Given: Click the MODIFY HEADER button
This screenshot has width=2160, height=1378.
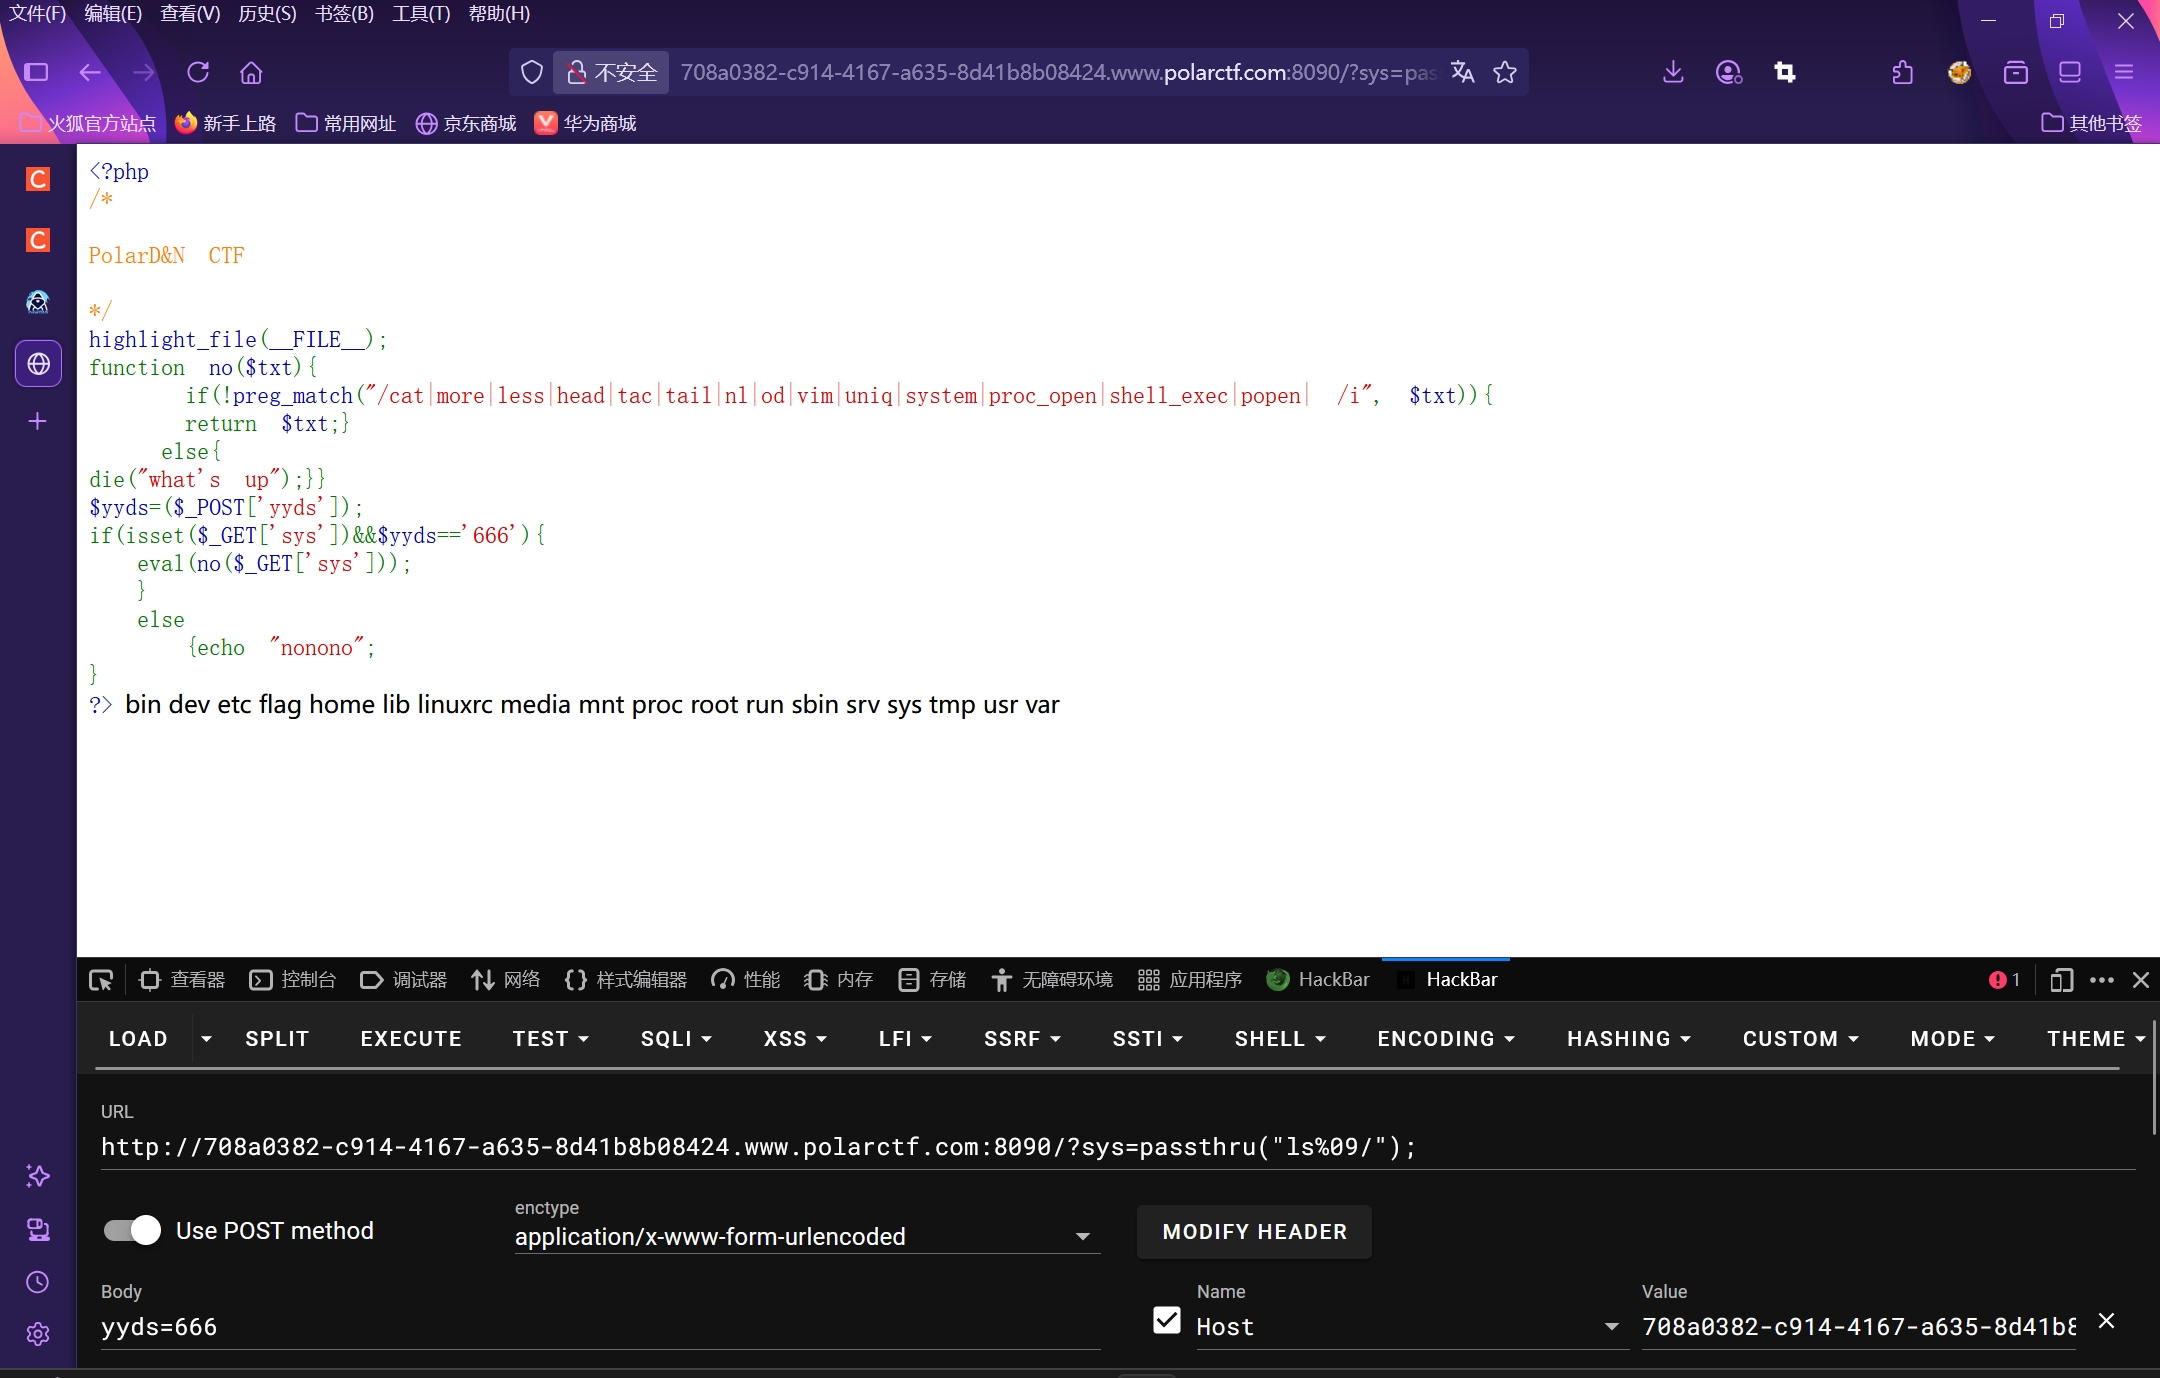Looking at the screenshot, I should [1254, 1232].
